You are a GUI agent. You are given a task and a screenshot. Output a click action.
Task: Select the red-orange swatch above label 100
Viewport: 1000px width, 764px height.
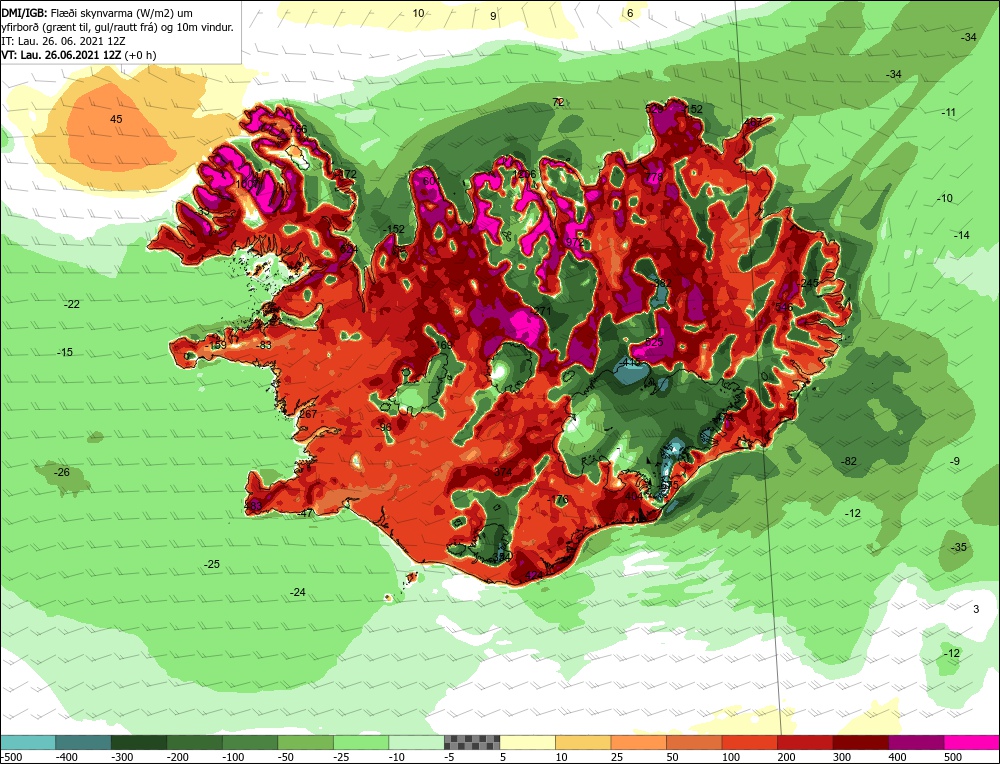pos(749,742)
